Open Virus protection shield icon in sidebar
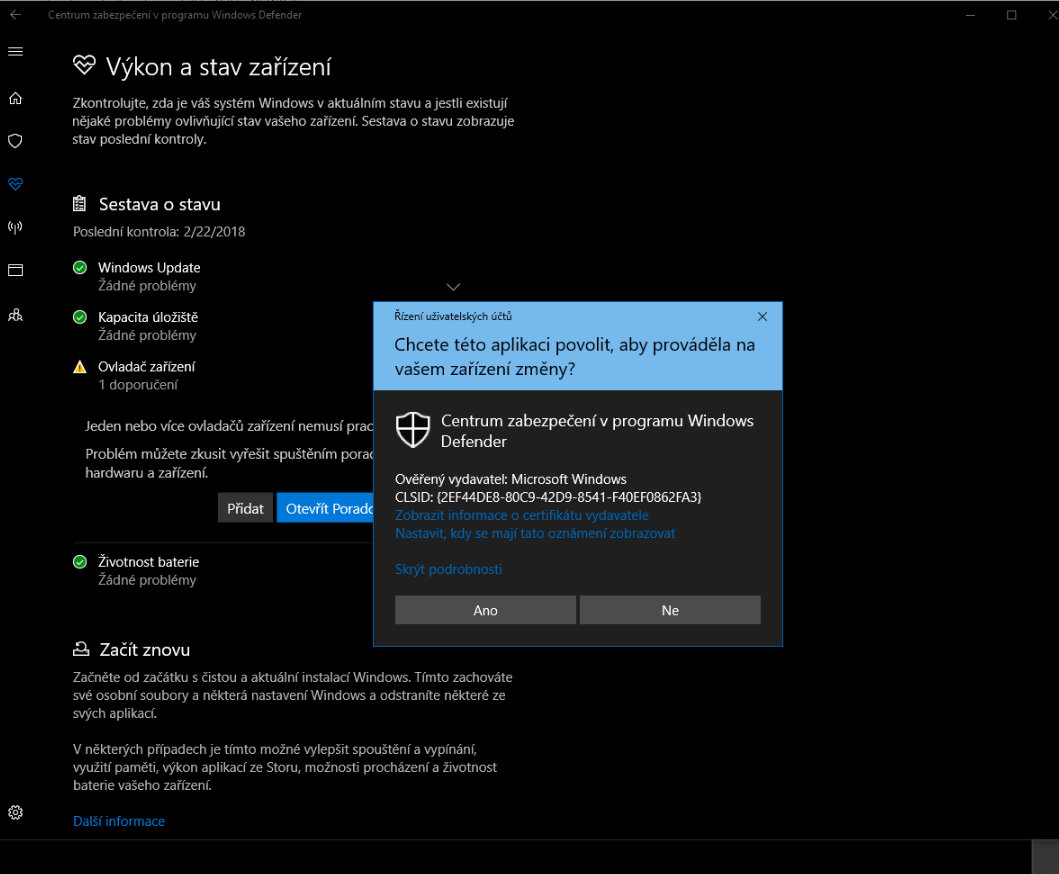 pos(16,141)
